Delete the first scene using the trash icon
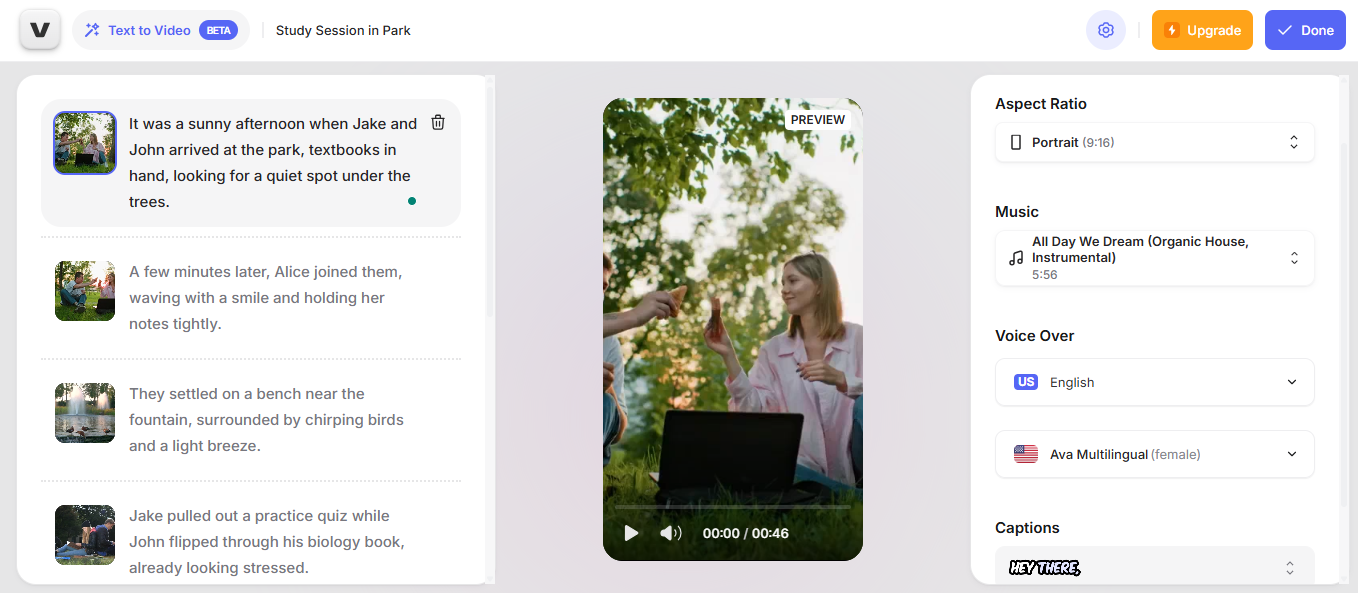The image size is (1358, 593). tap(438, 122)
